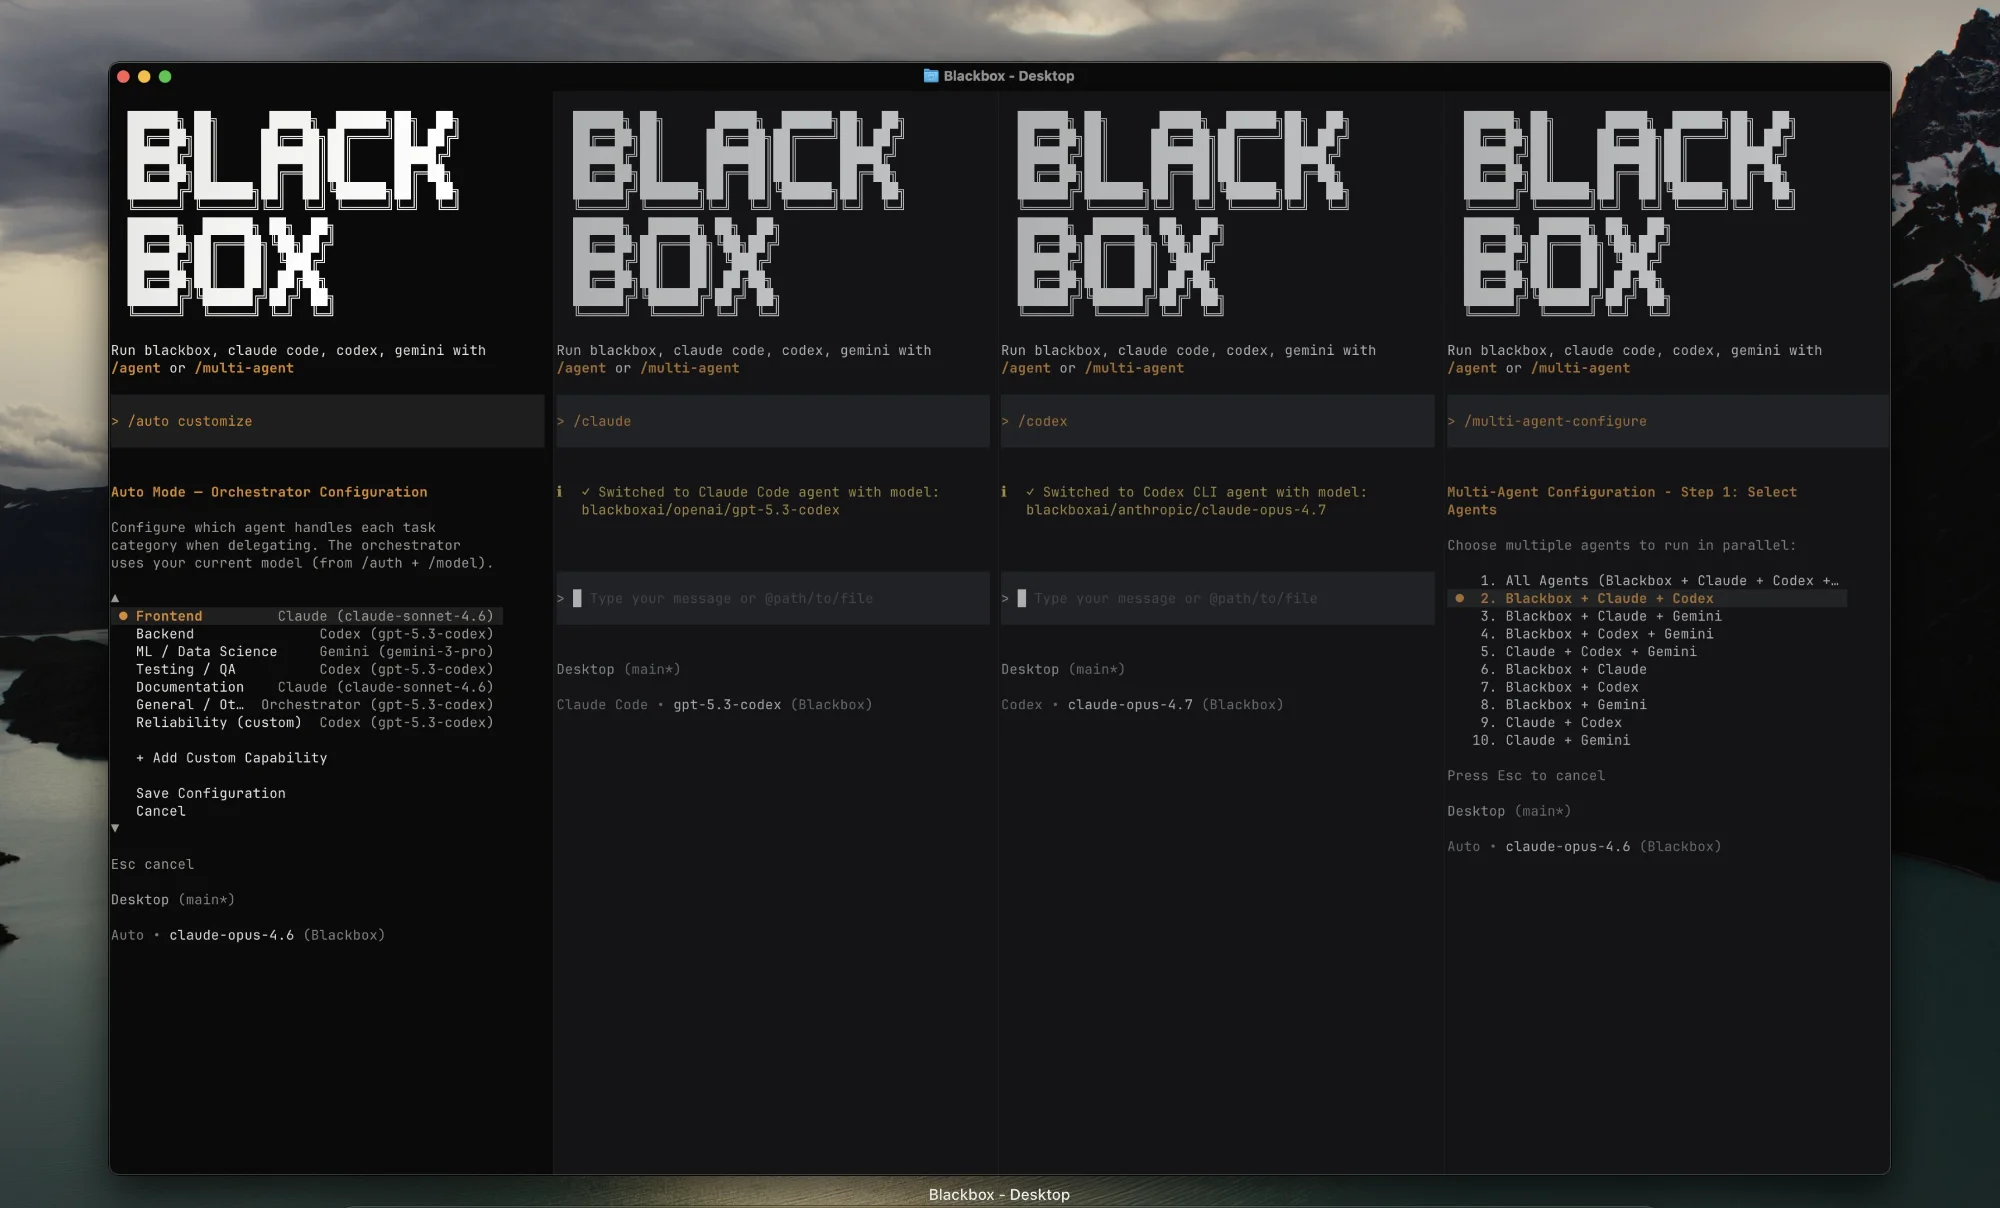Click + Add Custom Capability
The width and height of the screenshot is (2000, 1208).
point(232,758)
